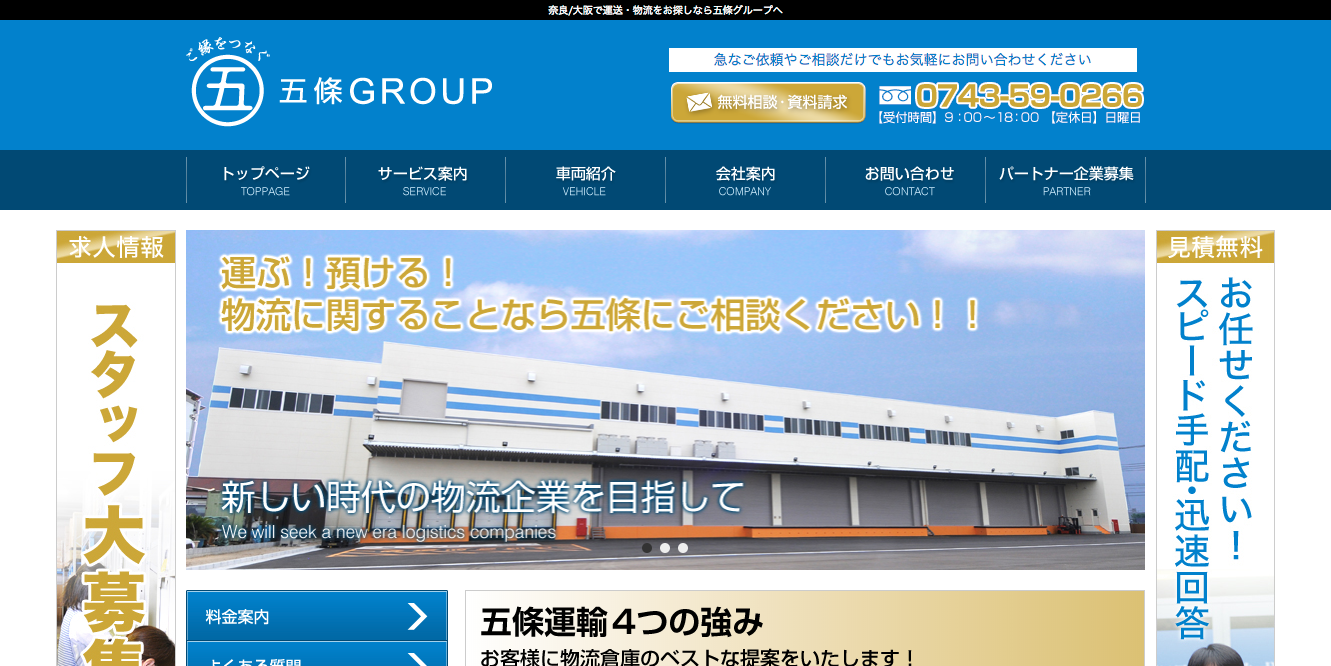The image size is (1331, 666).
Task: Open トップページ in the navigation bar
Action: pos(266,180)
